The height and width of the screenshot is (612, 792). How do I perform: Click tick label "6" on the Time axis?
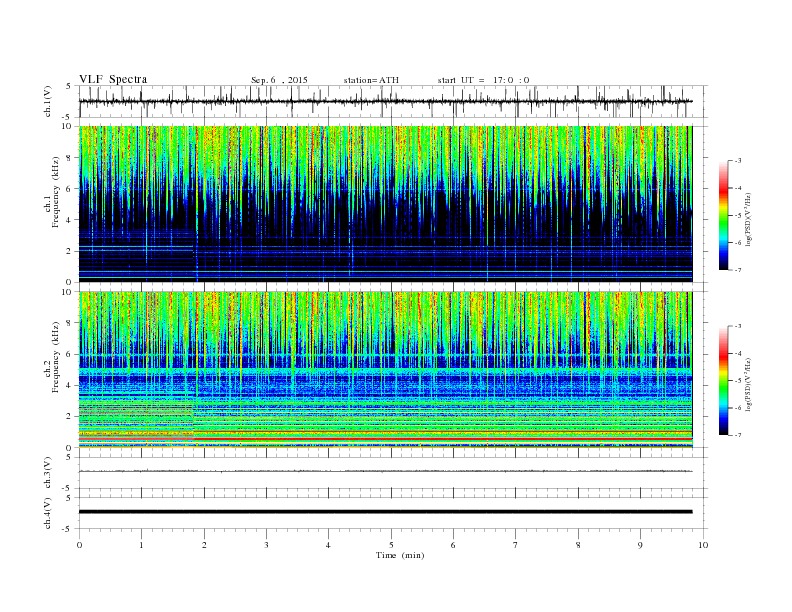click(453, 545)
